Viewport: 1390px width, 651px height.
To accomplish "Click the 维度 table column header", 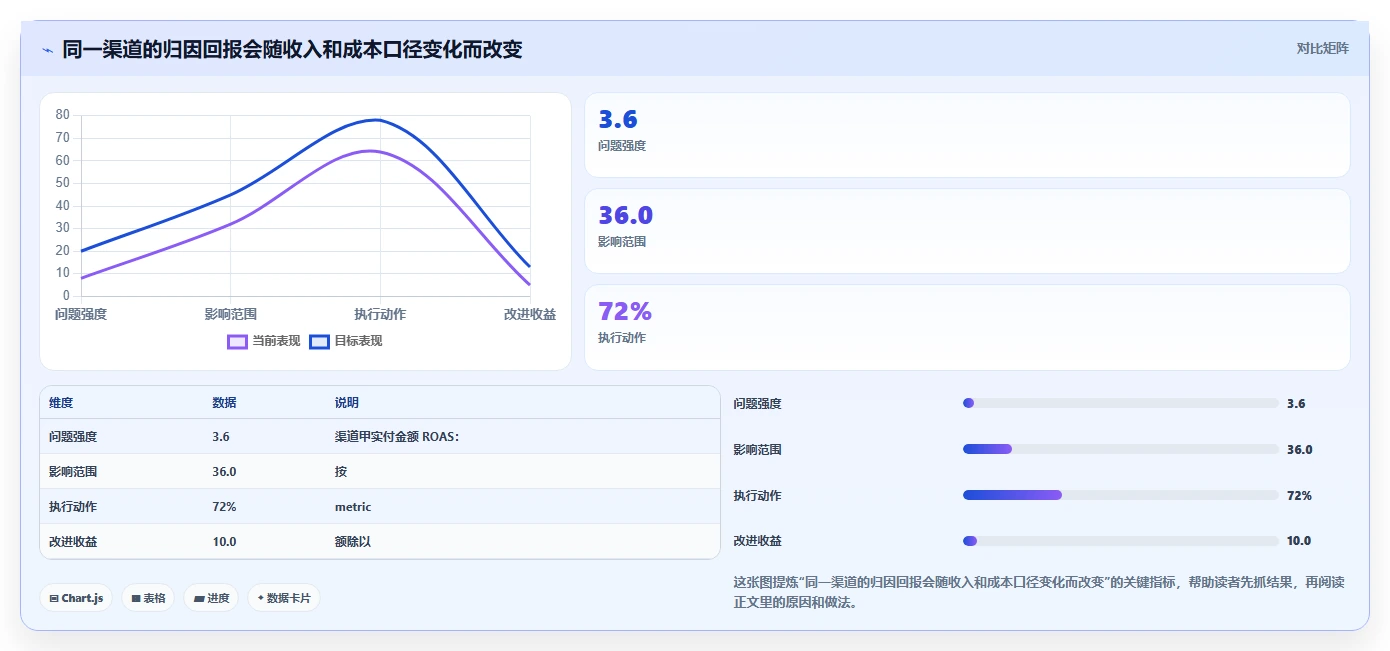I will [x=61, y=403].
